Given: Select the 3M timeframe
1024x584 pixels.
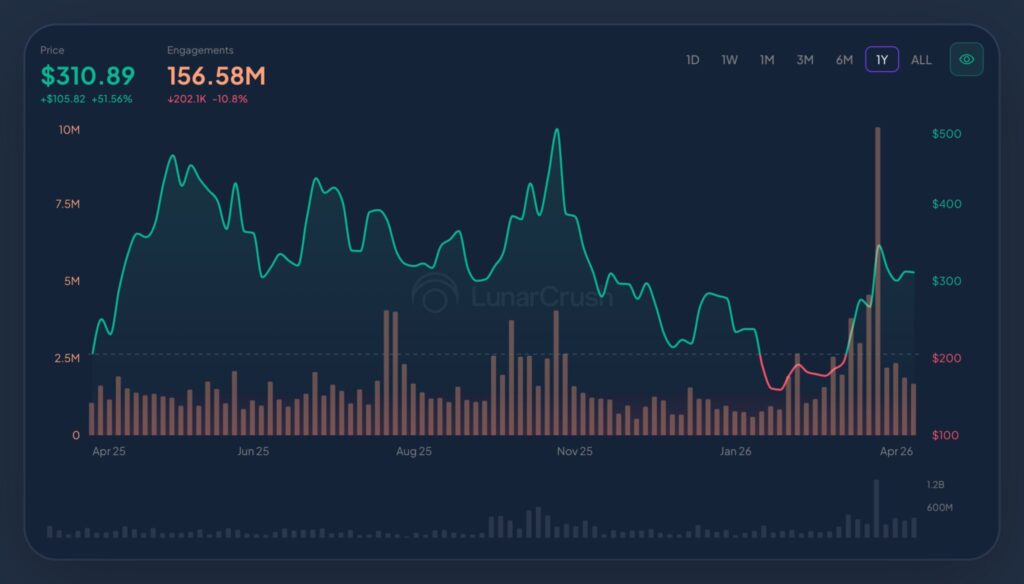Looking at the screenshot, I should [804, 60].
